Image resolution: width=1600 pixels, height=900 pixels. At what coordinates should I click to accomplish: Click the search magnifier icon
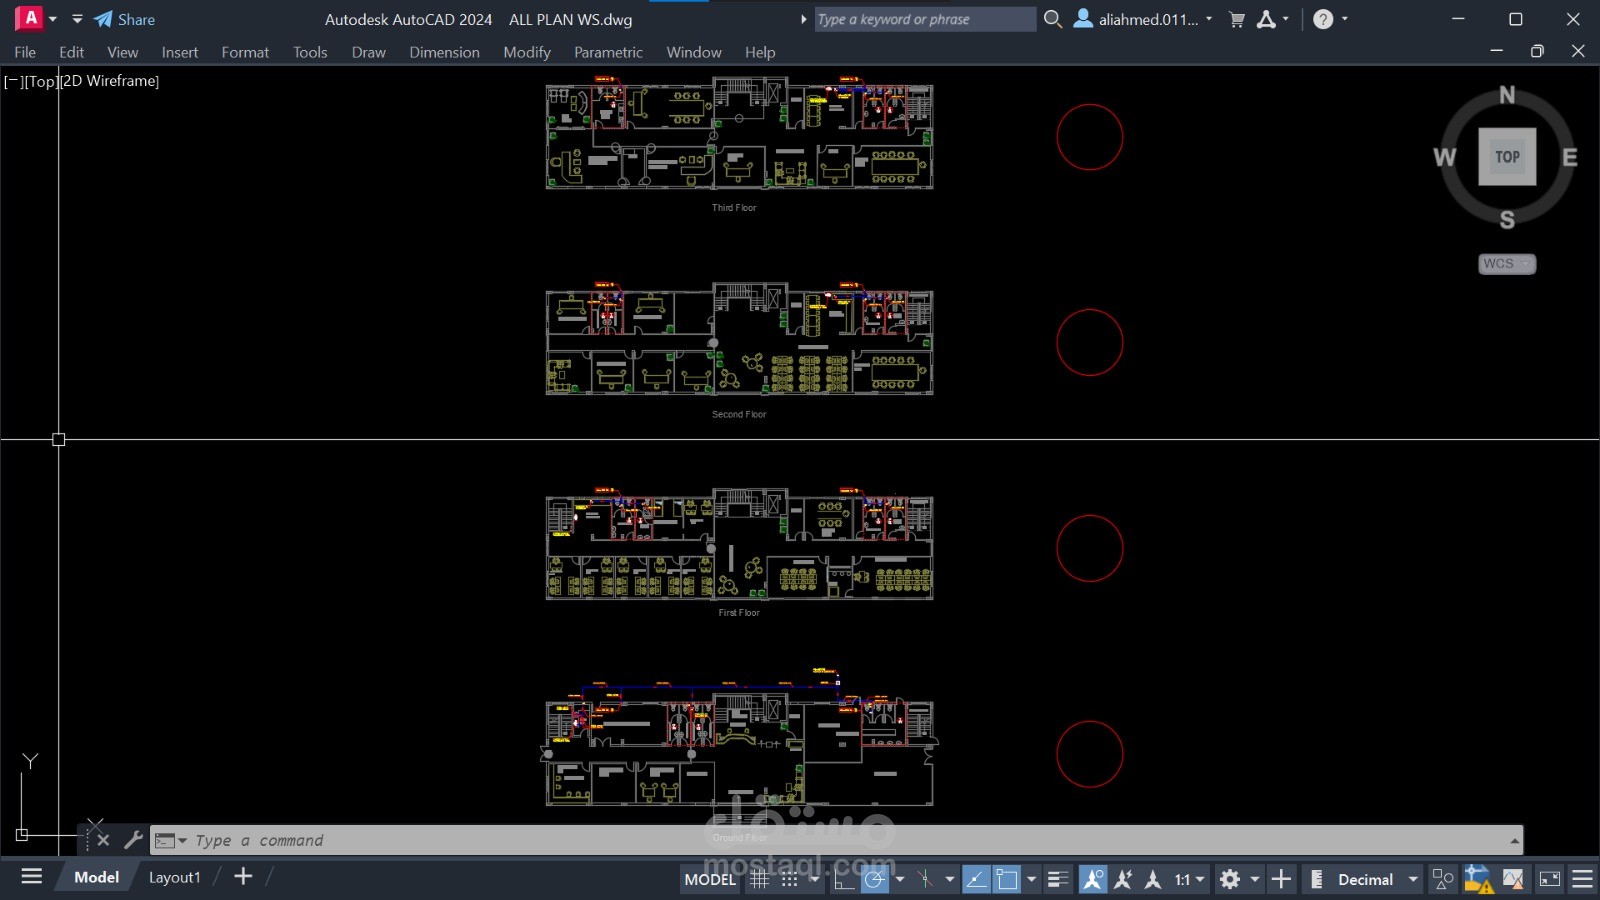pos(1052,19)
